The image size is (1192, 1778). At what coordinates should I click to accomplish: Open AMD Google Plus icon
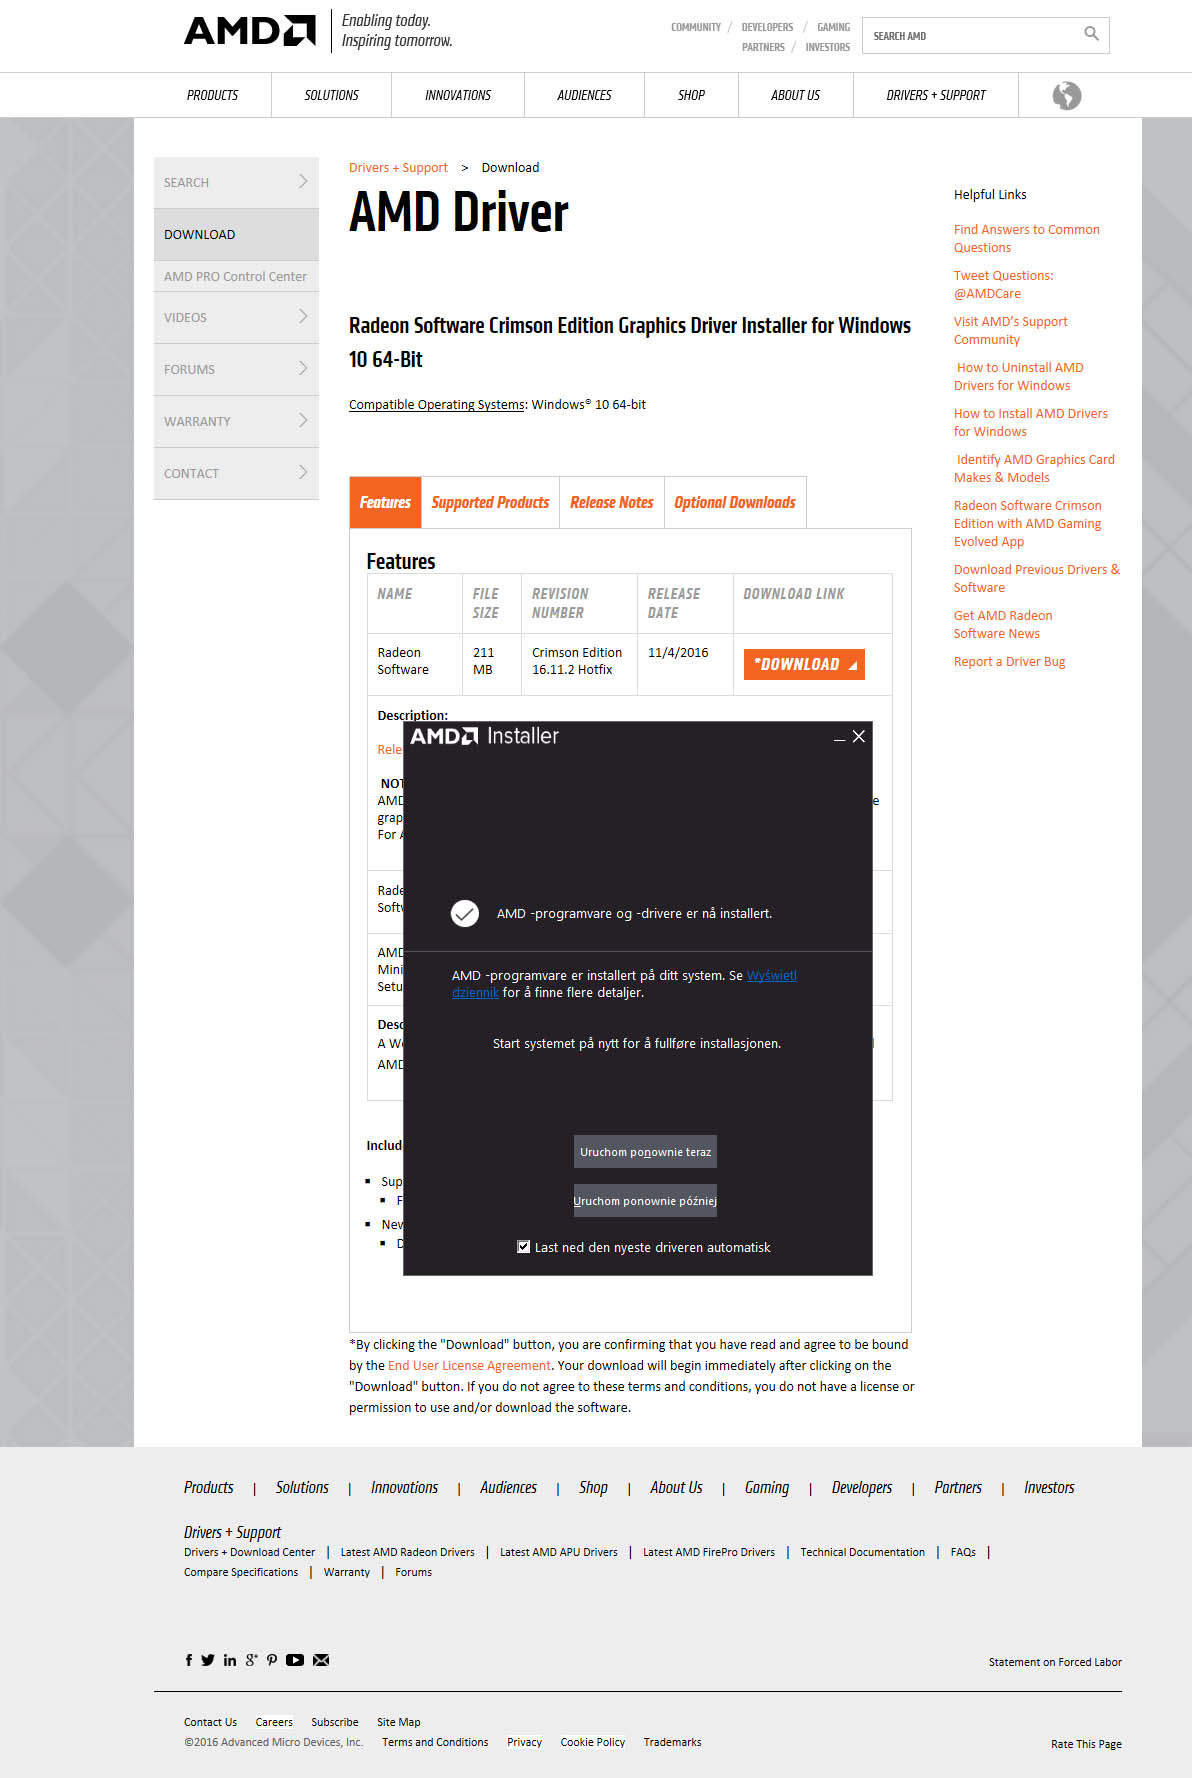pos(251,1660)
